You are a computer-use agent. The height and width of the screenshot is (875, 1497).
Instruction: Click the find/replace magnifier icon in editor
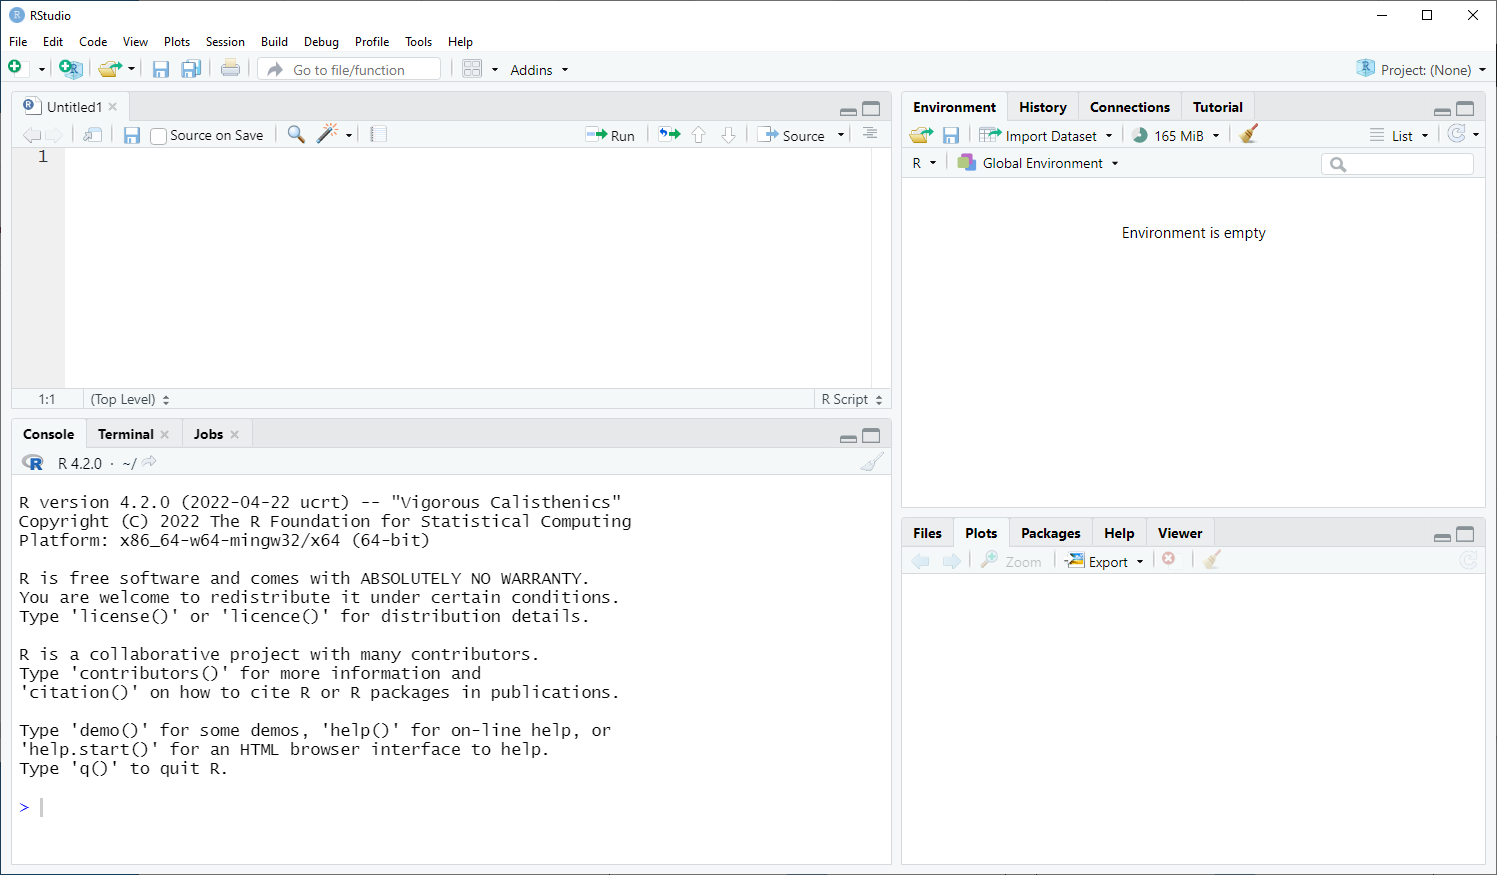(296, 135)
